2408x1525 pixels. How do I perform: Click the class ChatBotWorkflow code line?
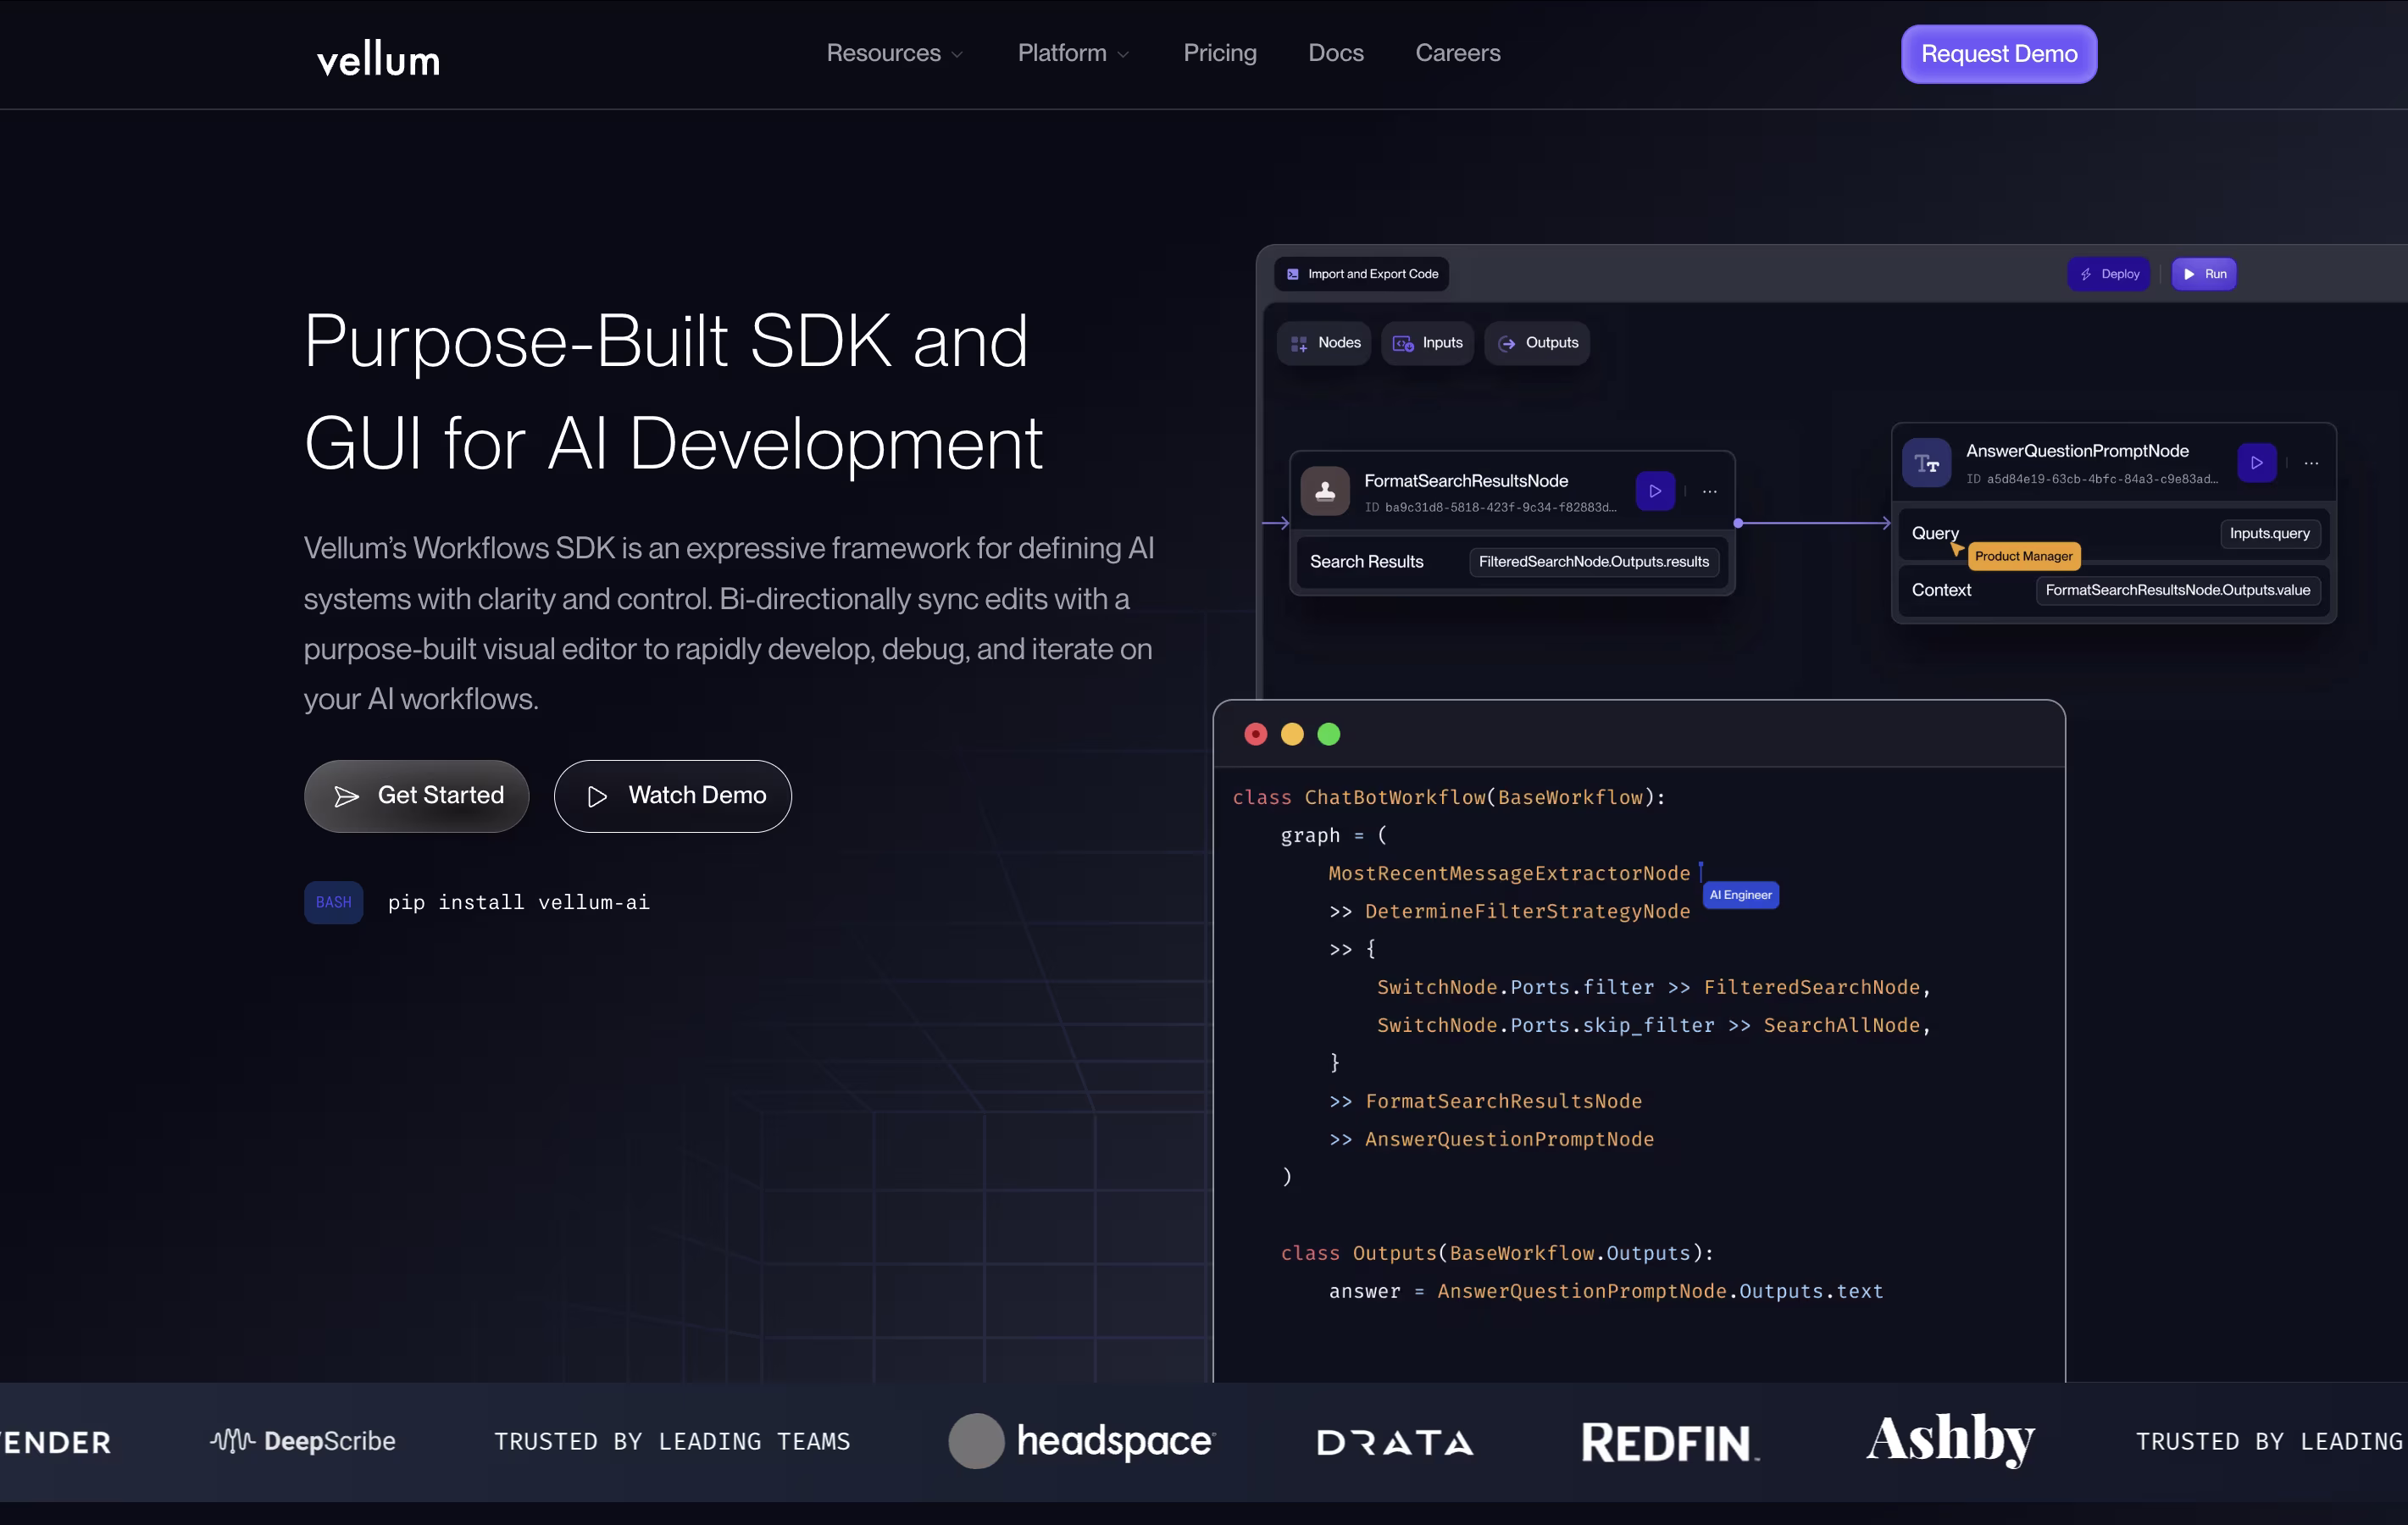1448,798
